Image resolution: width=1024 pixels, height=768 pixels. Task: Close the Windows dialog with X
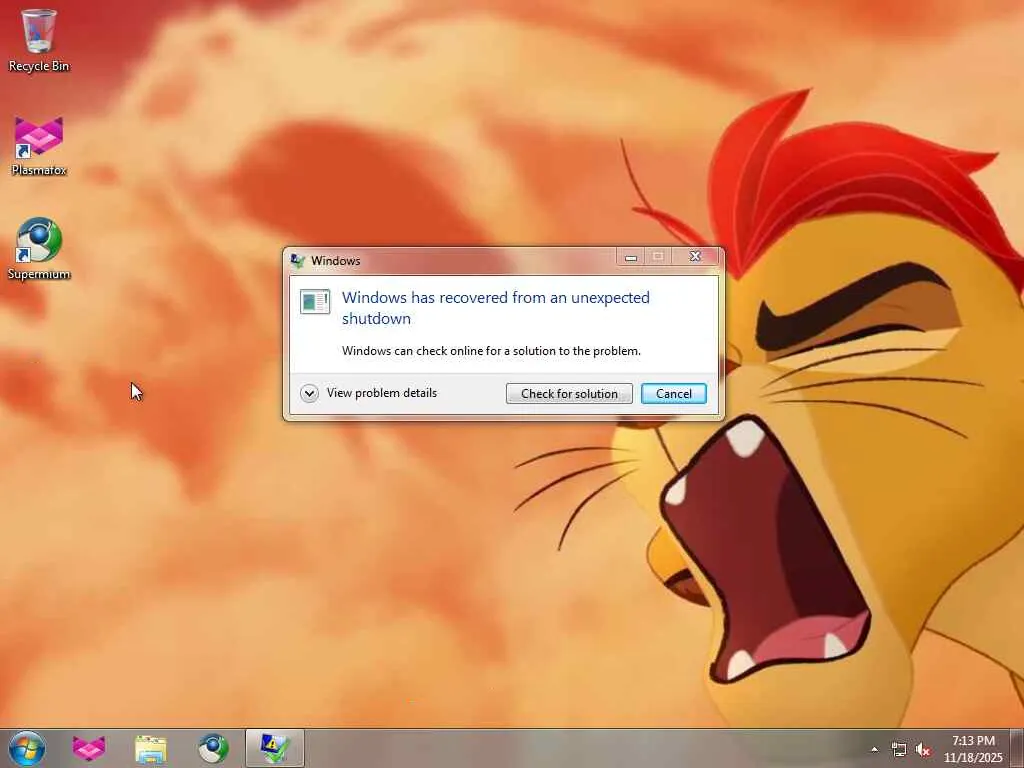[696, 257]
